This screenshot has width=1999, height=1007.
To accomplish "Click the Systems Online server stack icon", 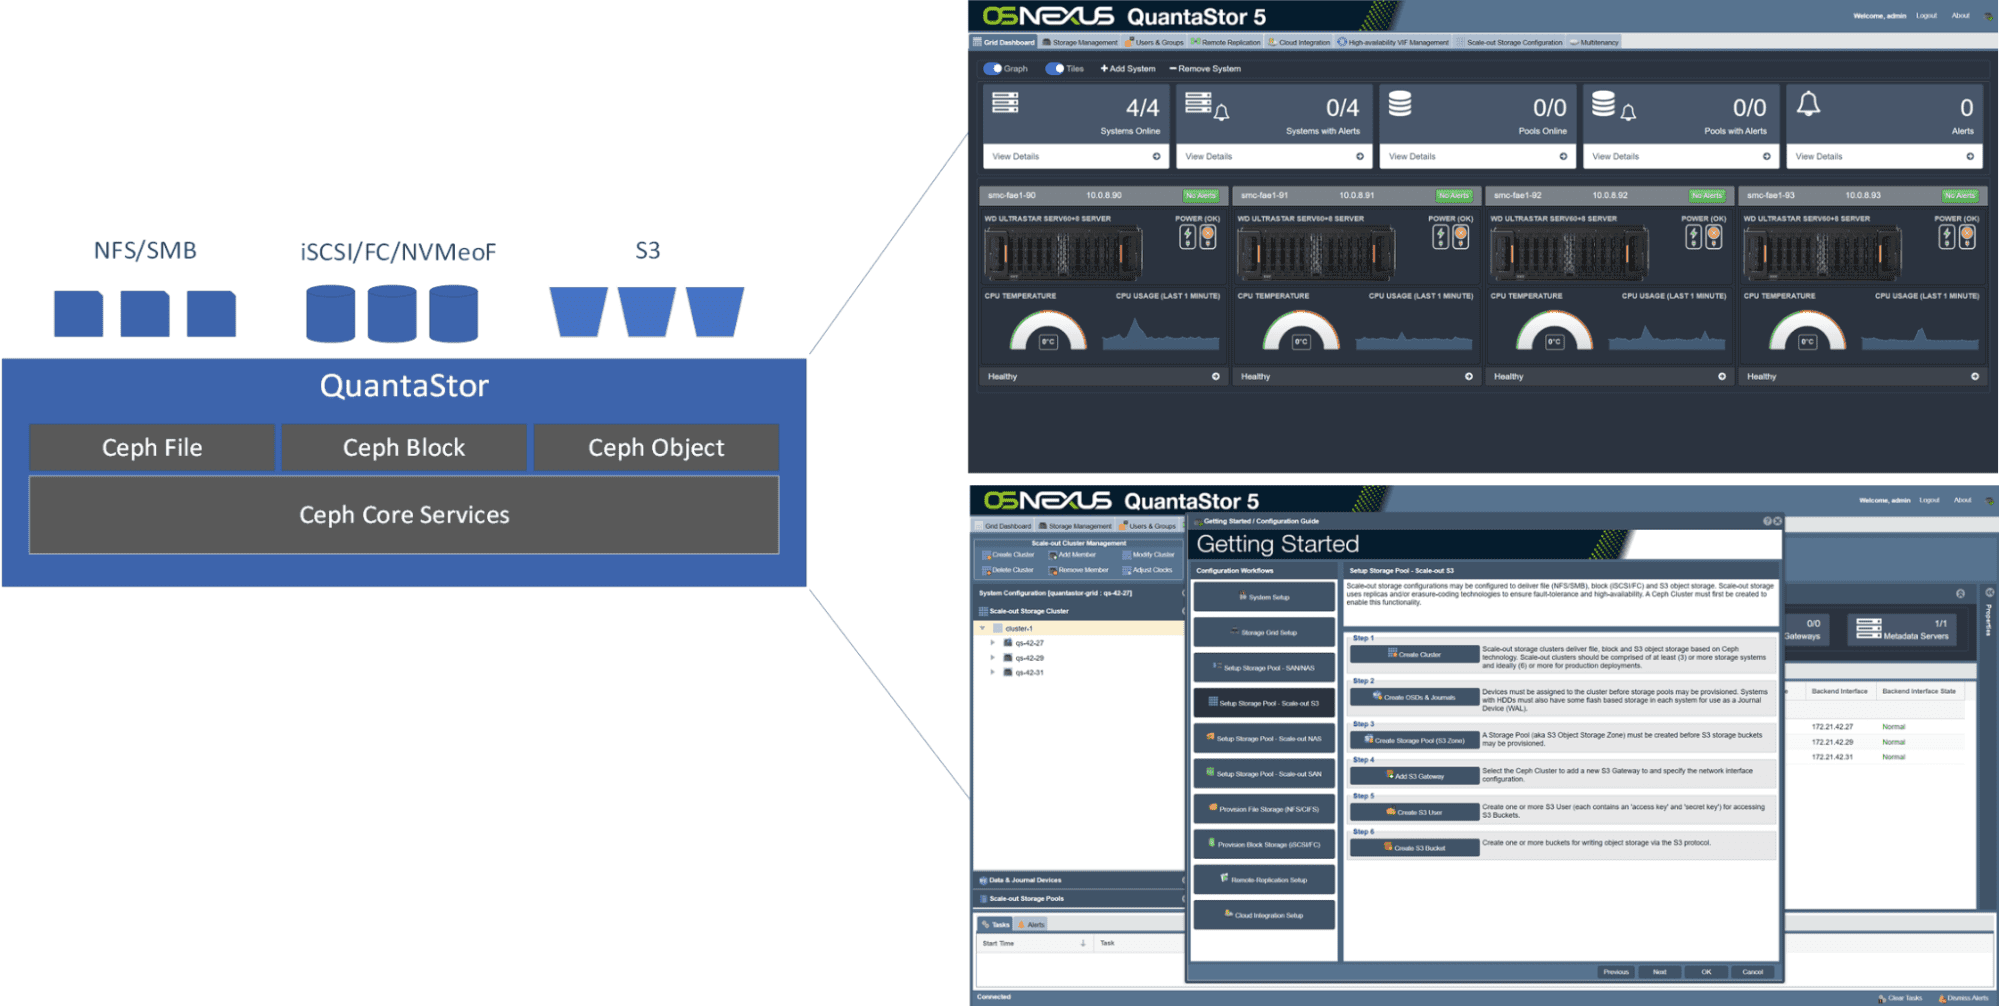I will pos(1005,103).
